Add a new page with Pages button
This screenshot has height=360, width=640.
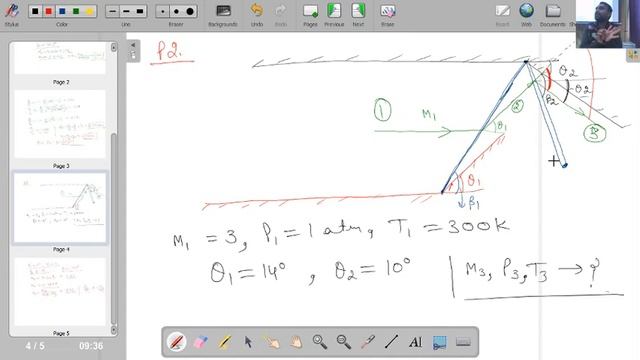tap(310, 15)
